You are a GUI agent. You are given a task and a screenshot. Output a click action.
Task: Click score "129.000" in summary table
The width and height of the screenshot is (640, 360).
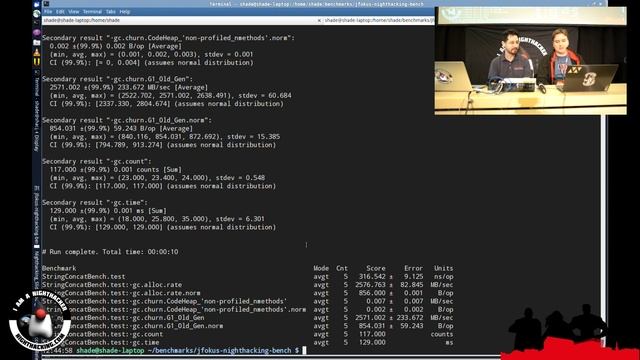click(x=372, y=342)
